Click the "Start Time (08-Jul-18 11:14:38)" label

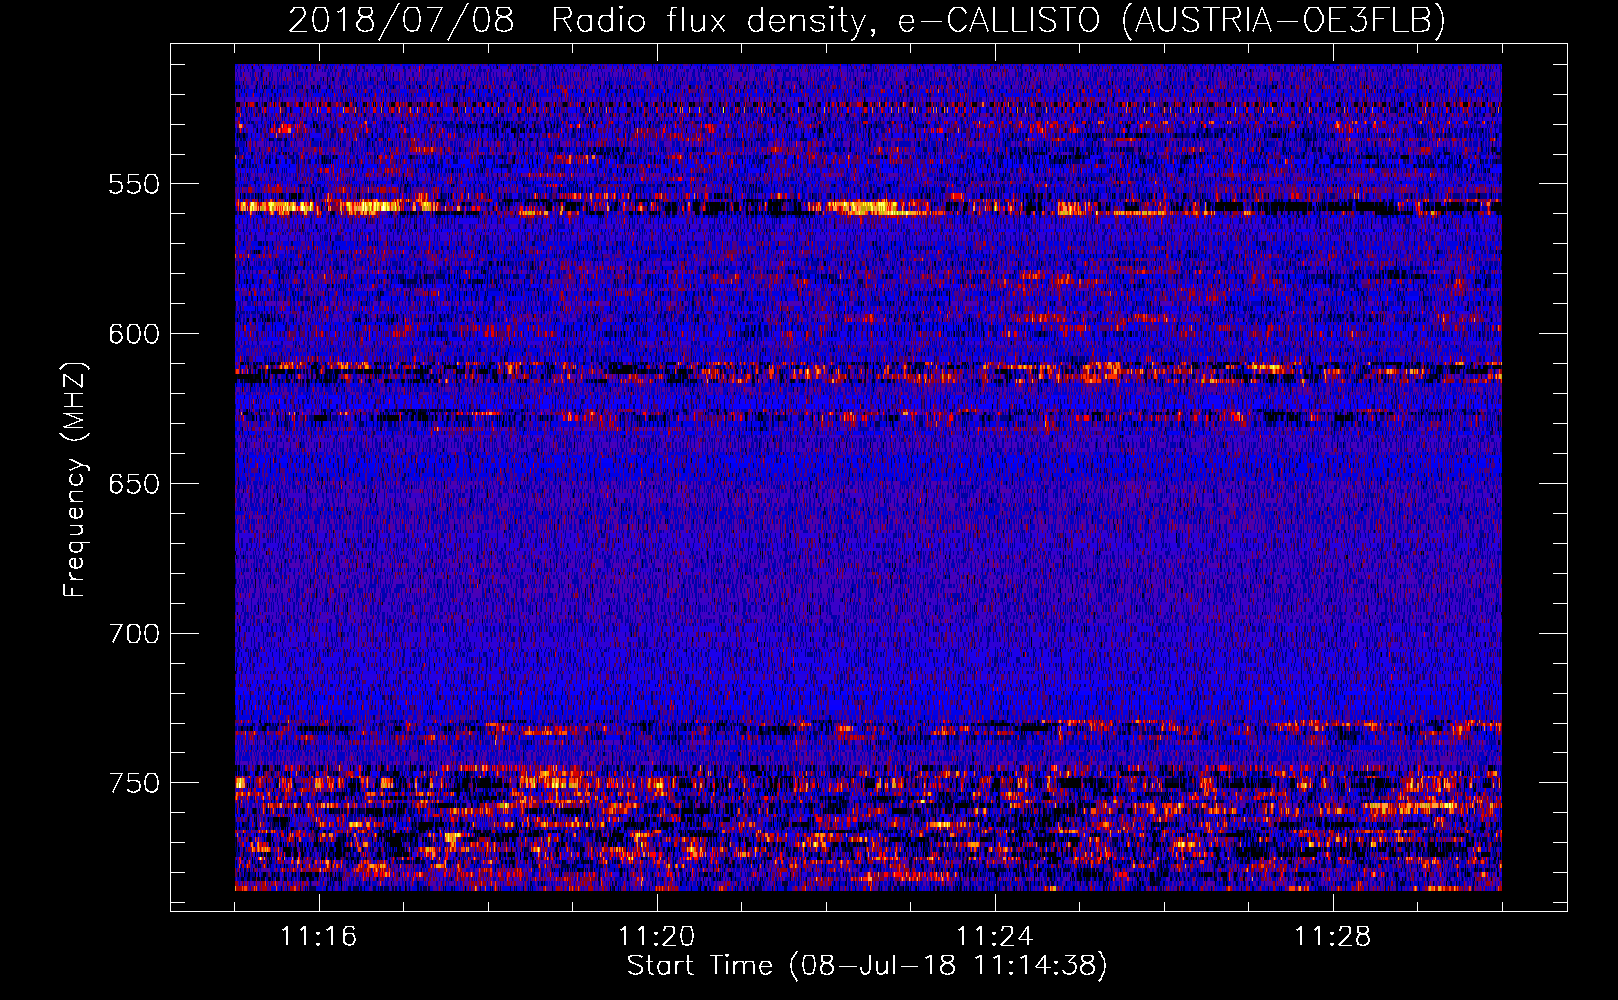(x=867, y=966)
